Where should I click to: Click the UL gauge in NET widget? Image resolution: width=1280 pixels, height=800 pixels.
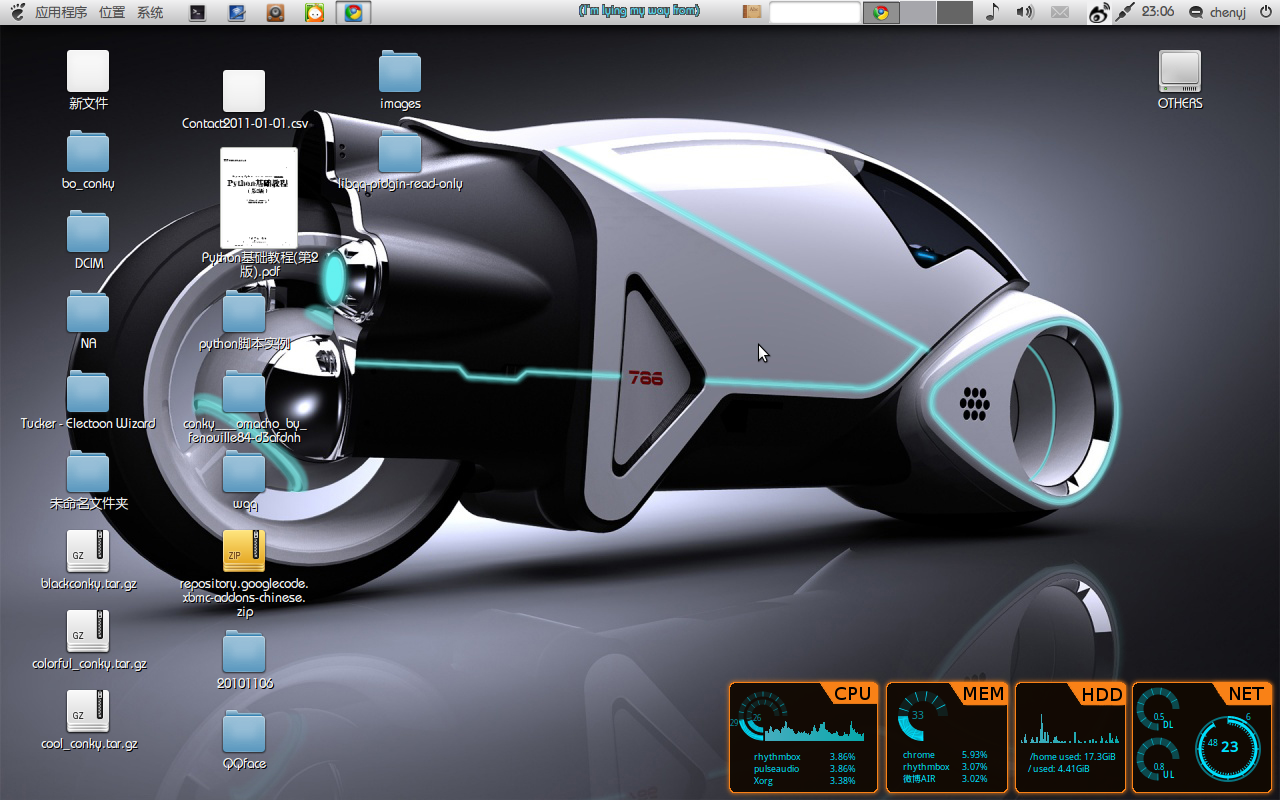(1158, 760)
